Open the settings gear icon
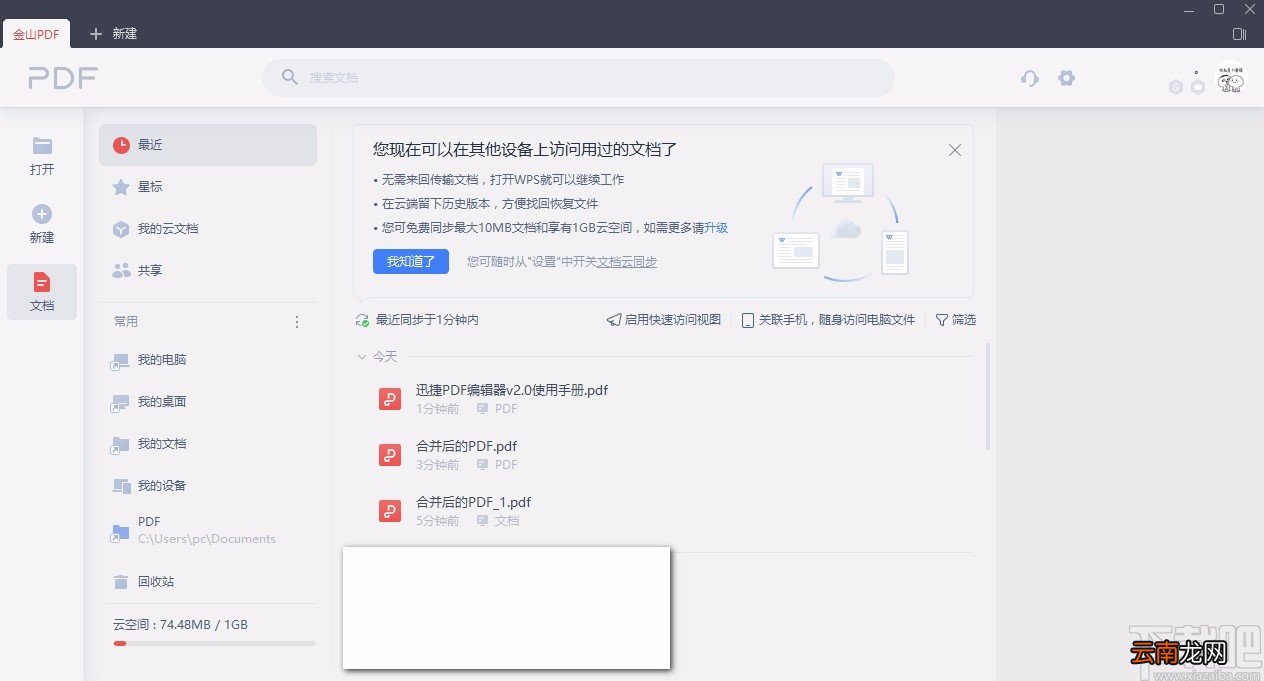 [1067, 78]
